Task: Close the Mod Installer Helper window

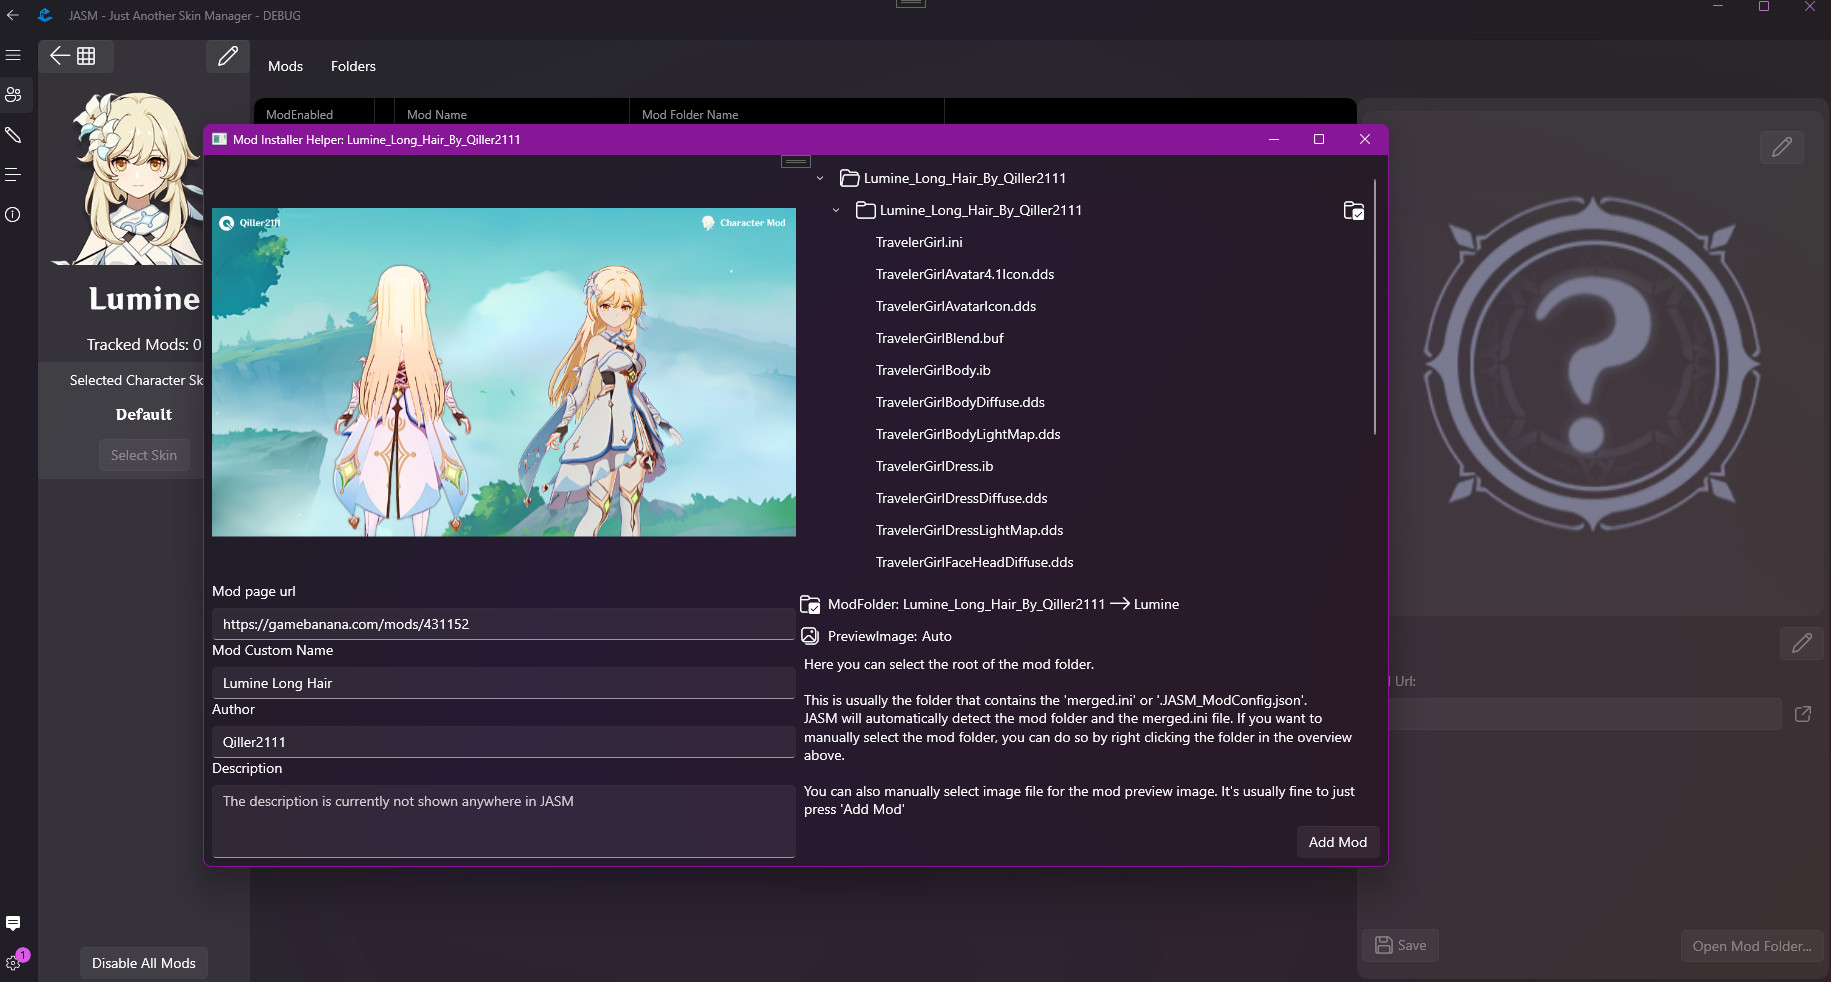Action: pyautogui.click(x=1365, y=139)
